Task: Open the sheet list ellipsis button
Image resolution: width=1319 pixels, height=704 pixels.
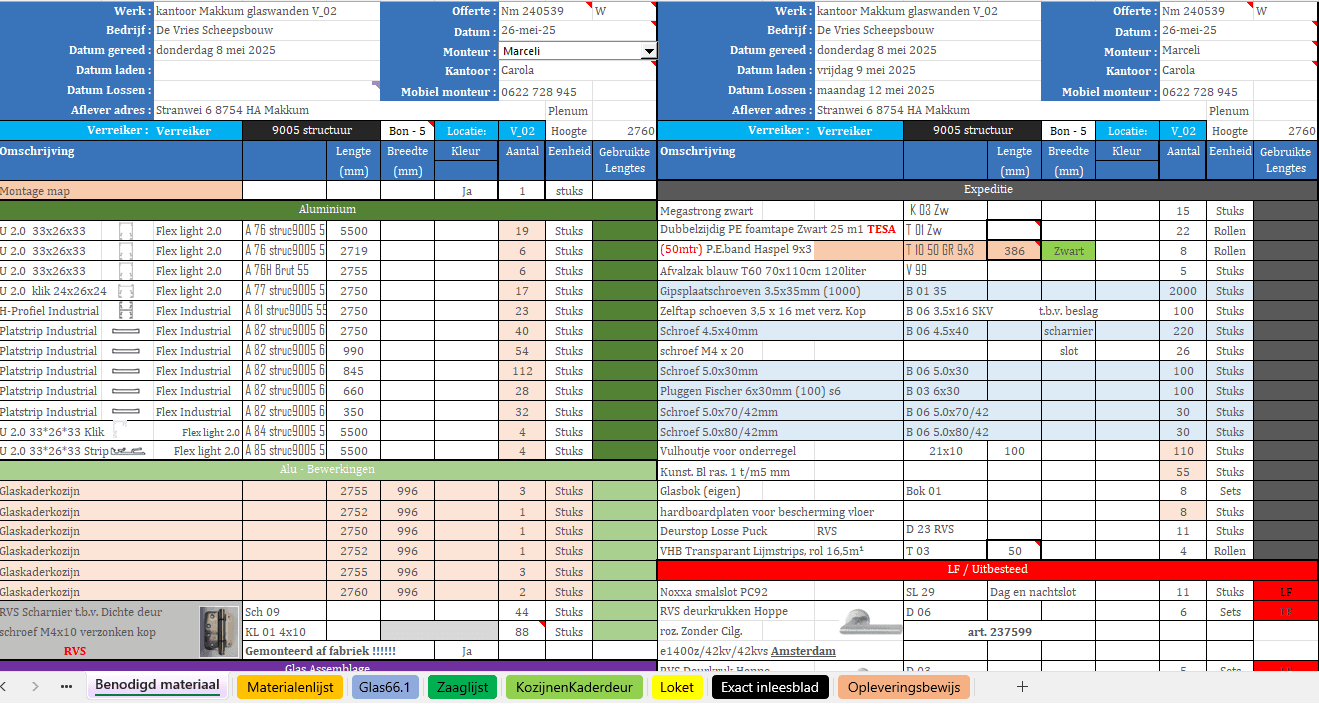Action: 67,687
